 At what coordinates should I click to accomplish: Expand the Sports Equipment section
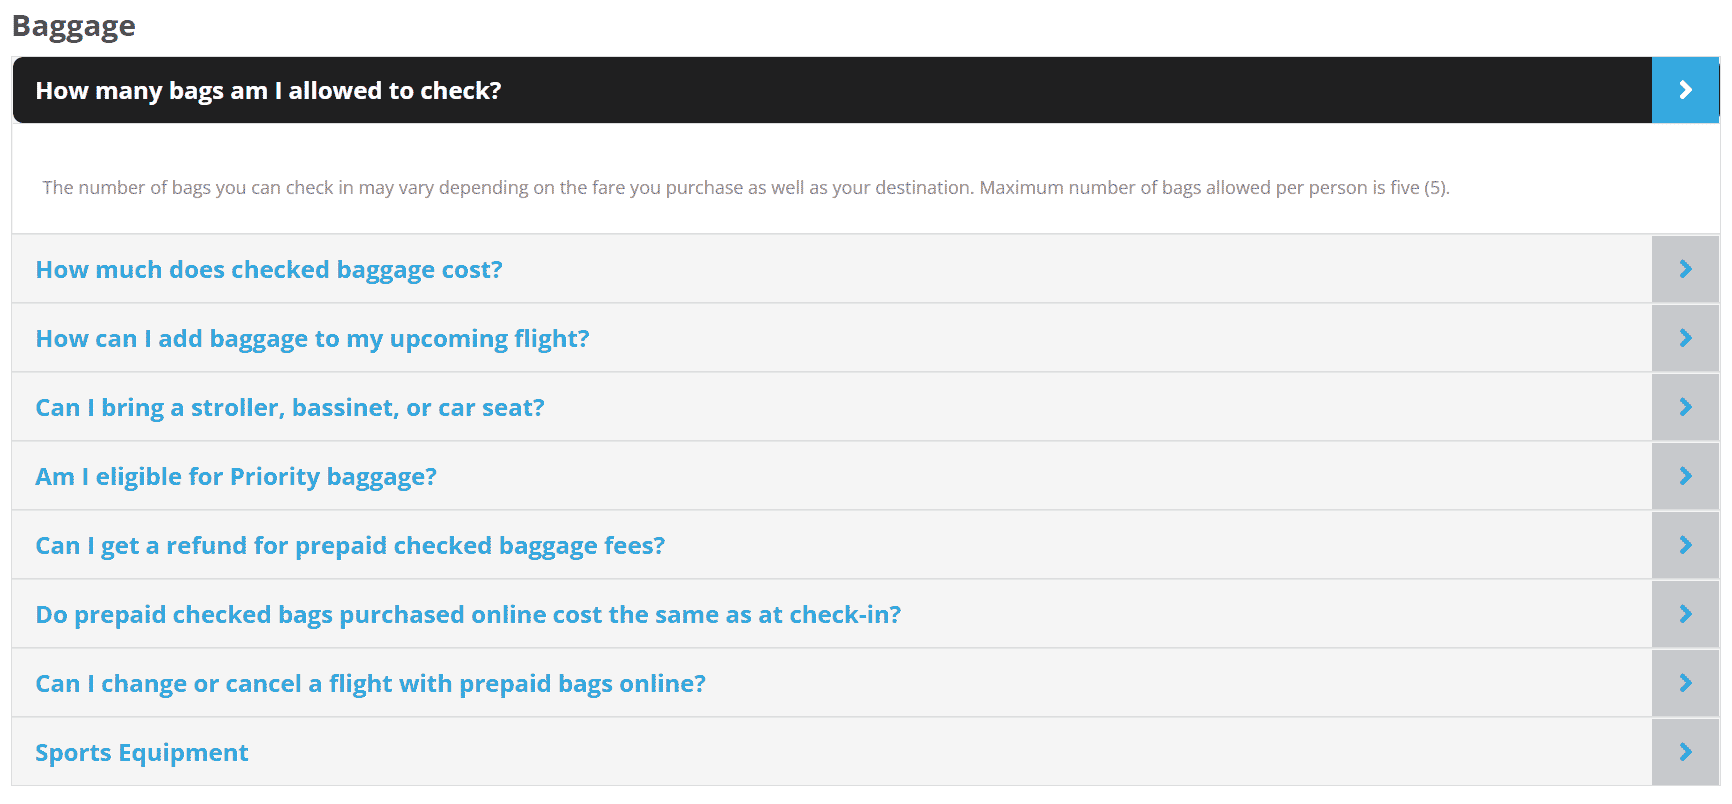142,753
